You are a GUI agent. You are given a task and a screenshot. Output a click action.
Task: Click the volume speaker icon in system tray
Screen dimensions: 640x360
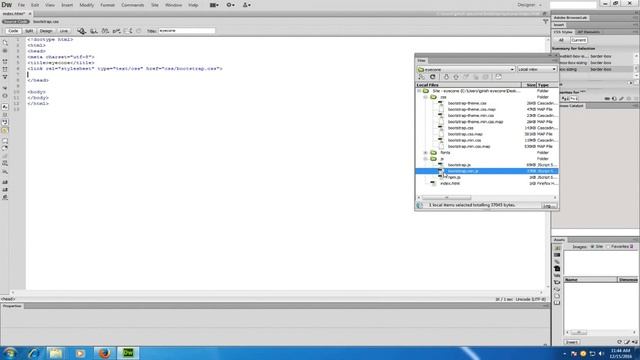pos(601,353)
